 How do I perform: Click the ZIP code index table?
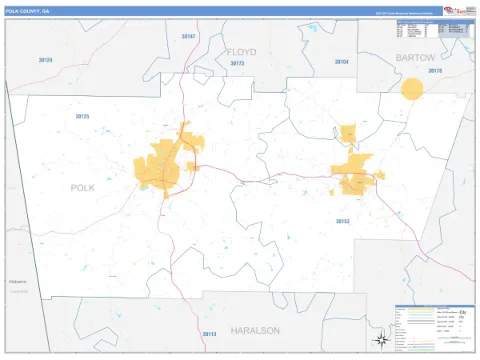[434, 29]
